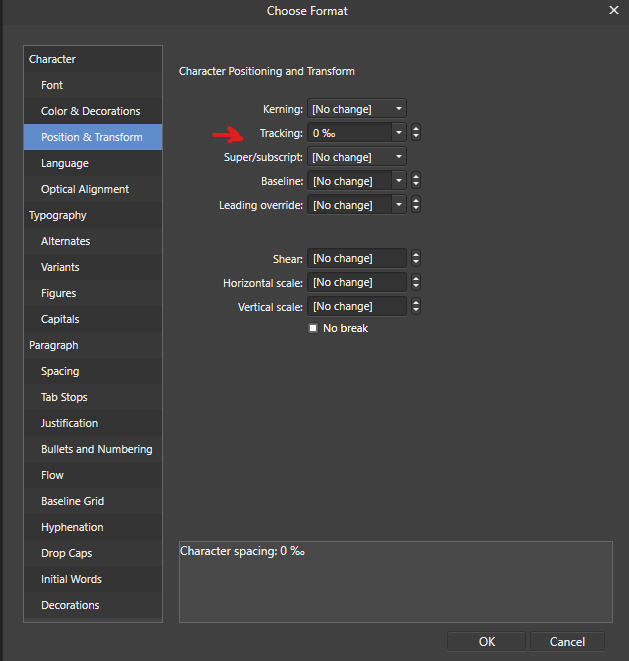The height and width of the screenshot is (661, 629).
Task: Select the Font category
Action: (52, 85)
